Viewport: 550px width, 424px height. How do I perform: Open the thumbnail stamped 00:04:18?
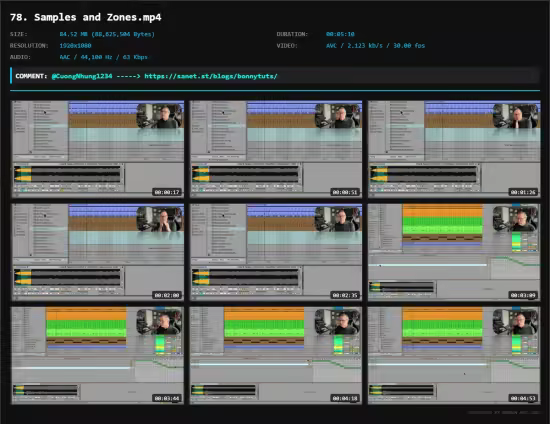click(276, 355)
